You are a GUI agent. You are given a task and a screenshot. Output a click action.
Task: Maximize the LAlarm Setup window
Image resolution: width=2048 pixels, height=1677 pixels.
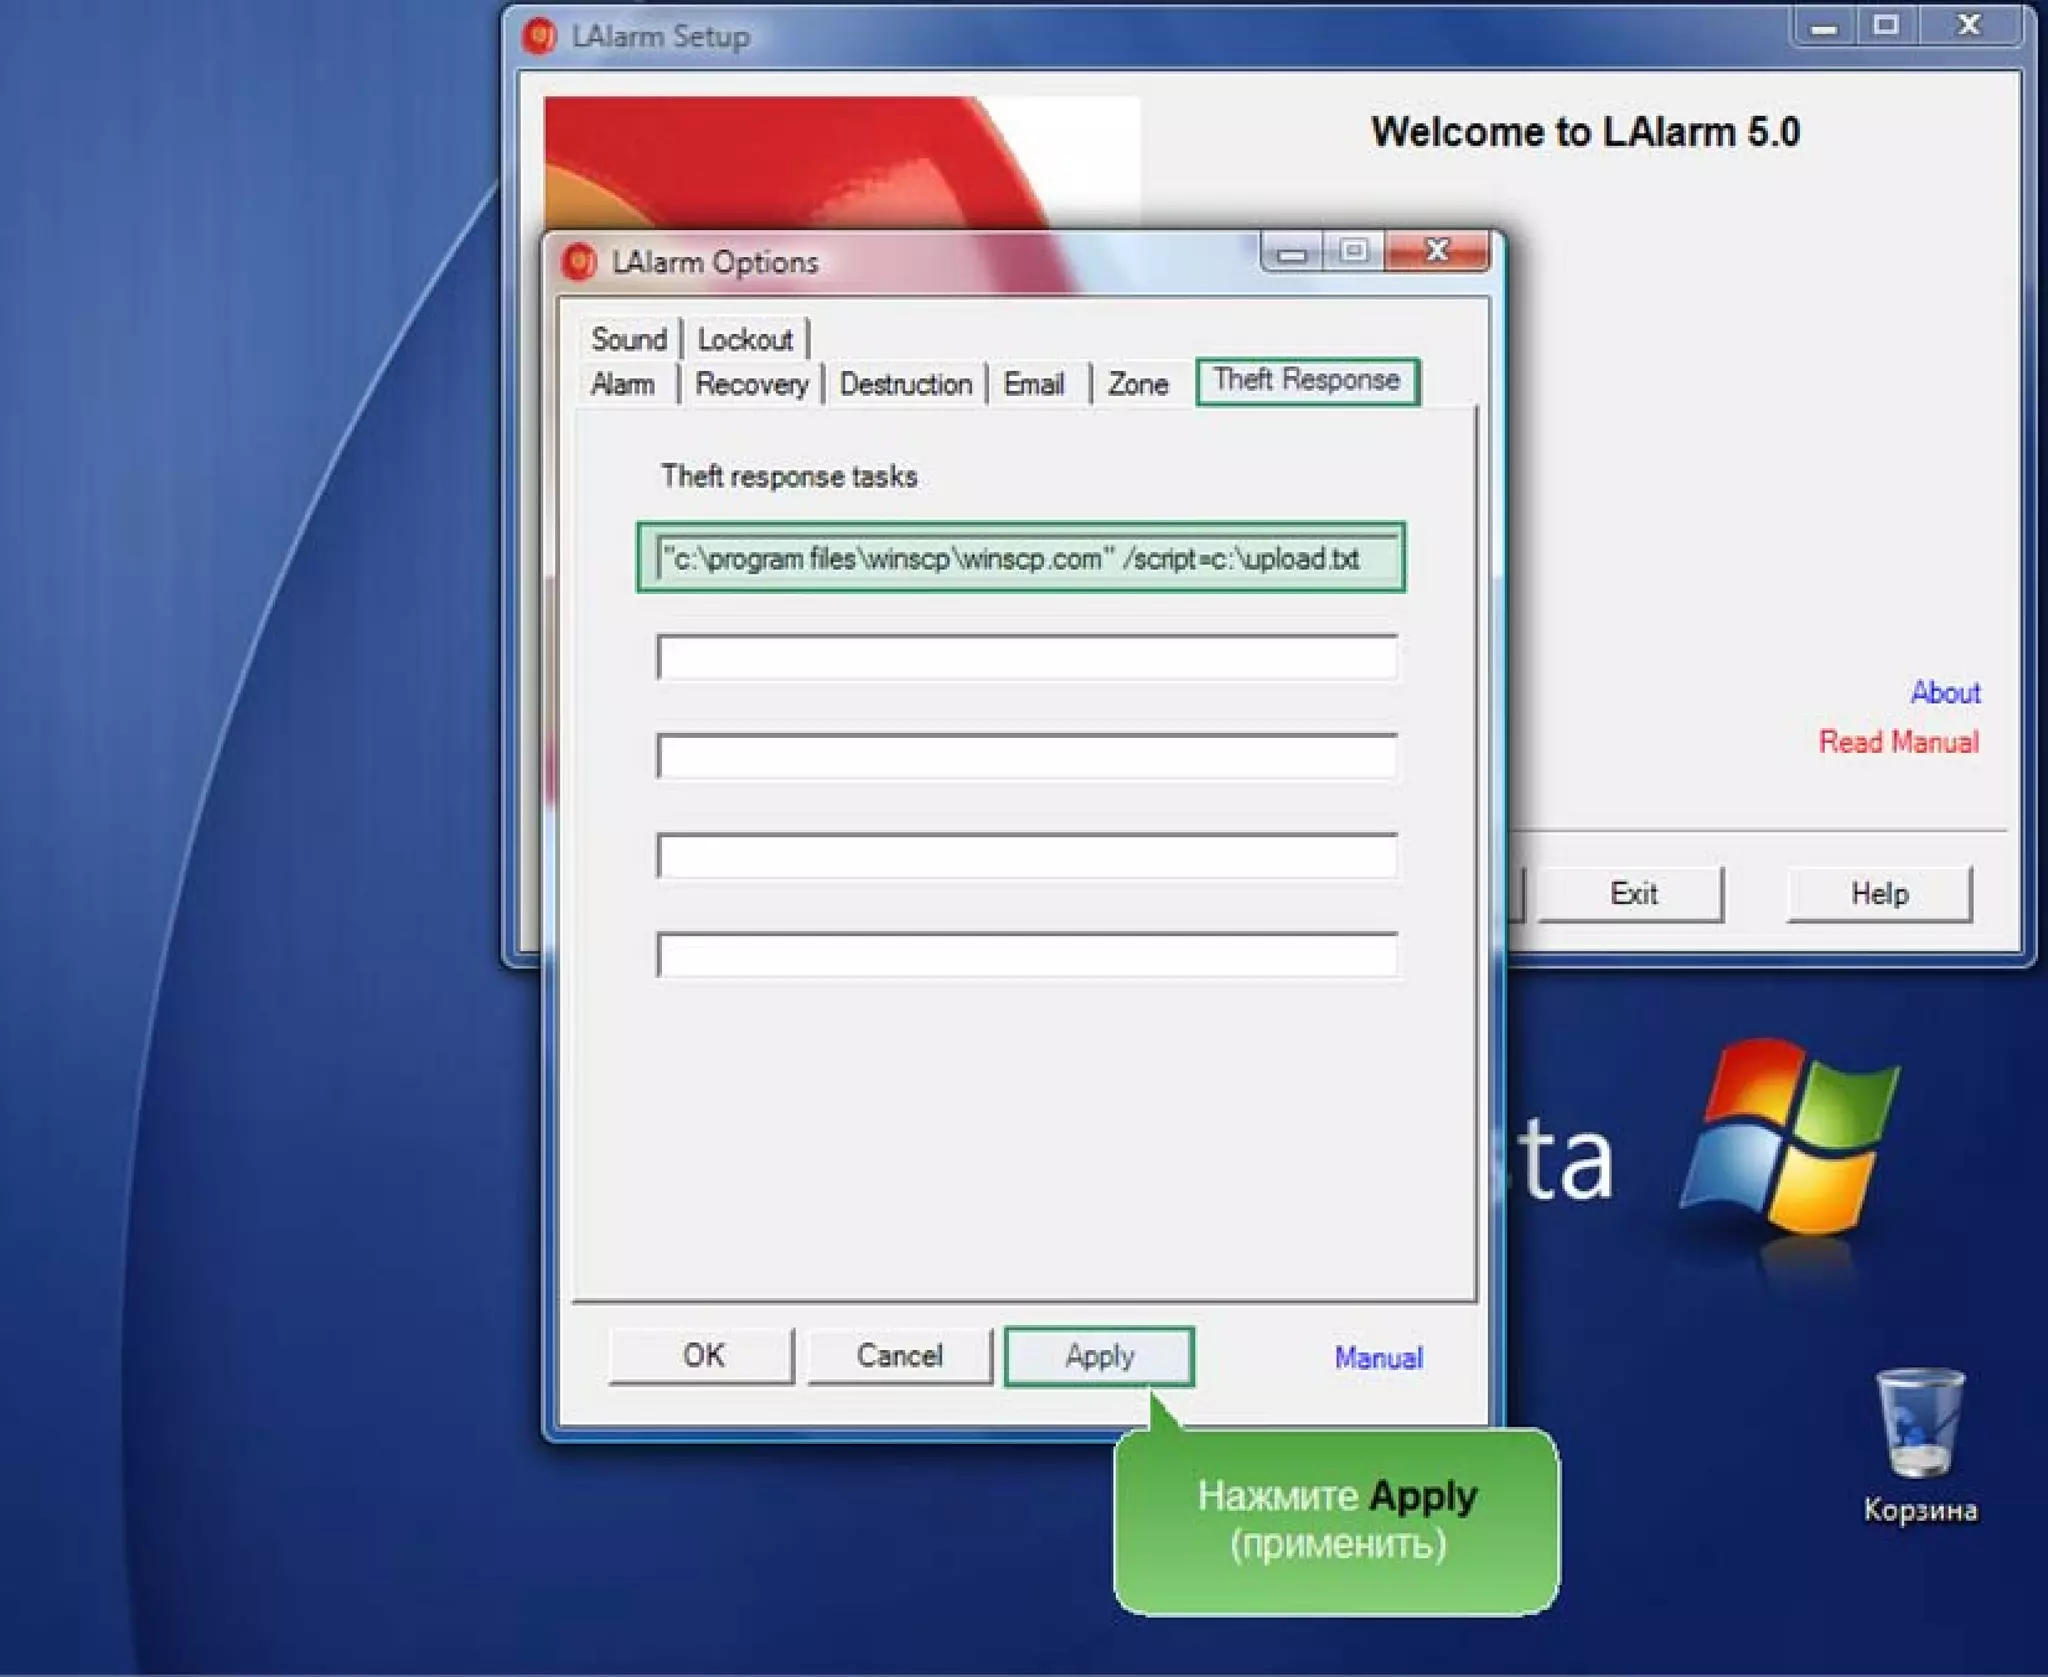1886,26
